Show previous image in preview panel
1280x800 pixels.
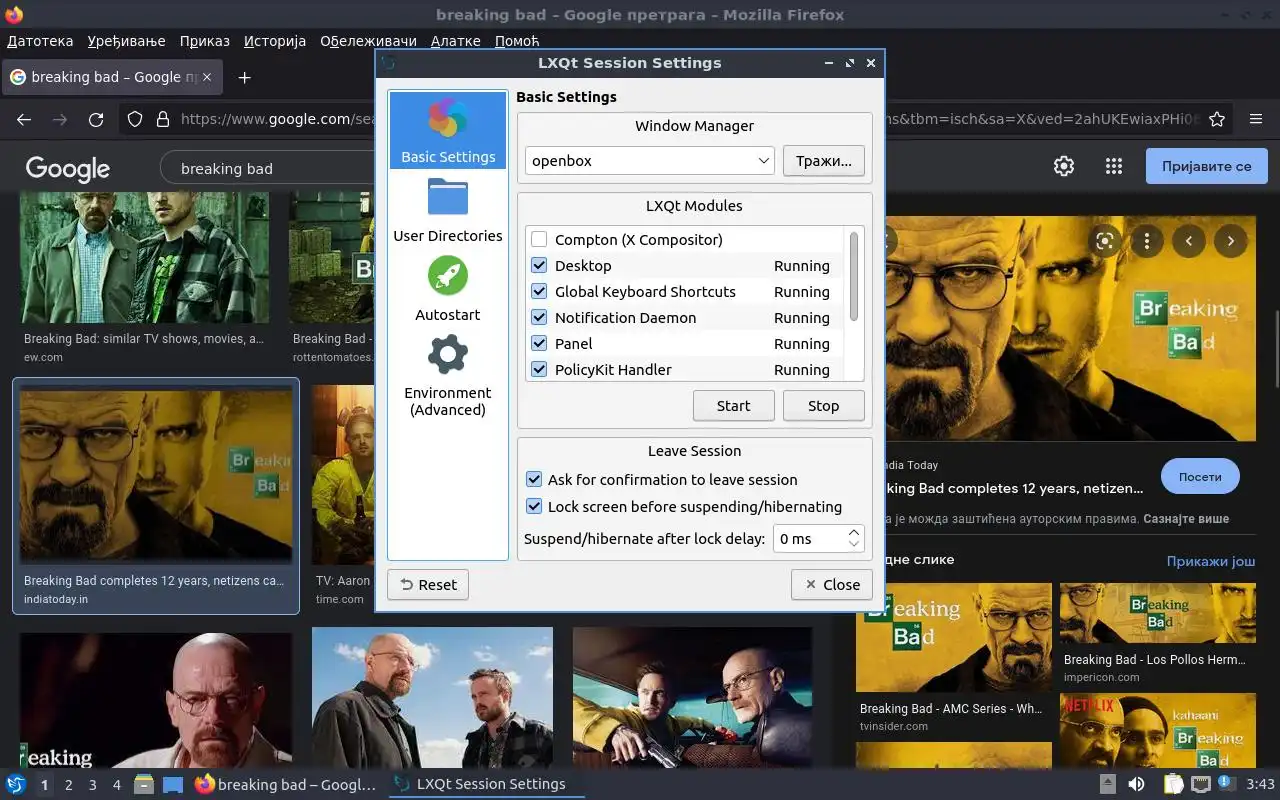click(1189, 240)
